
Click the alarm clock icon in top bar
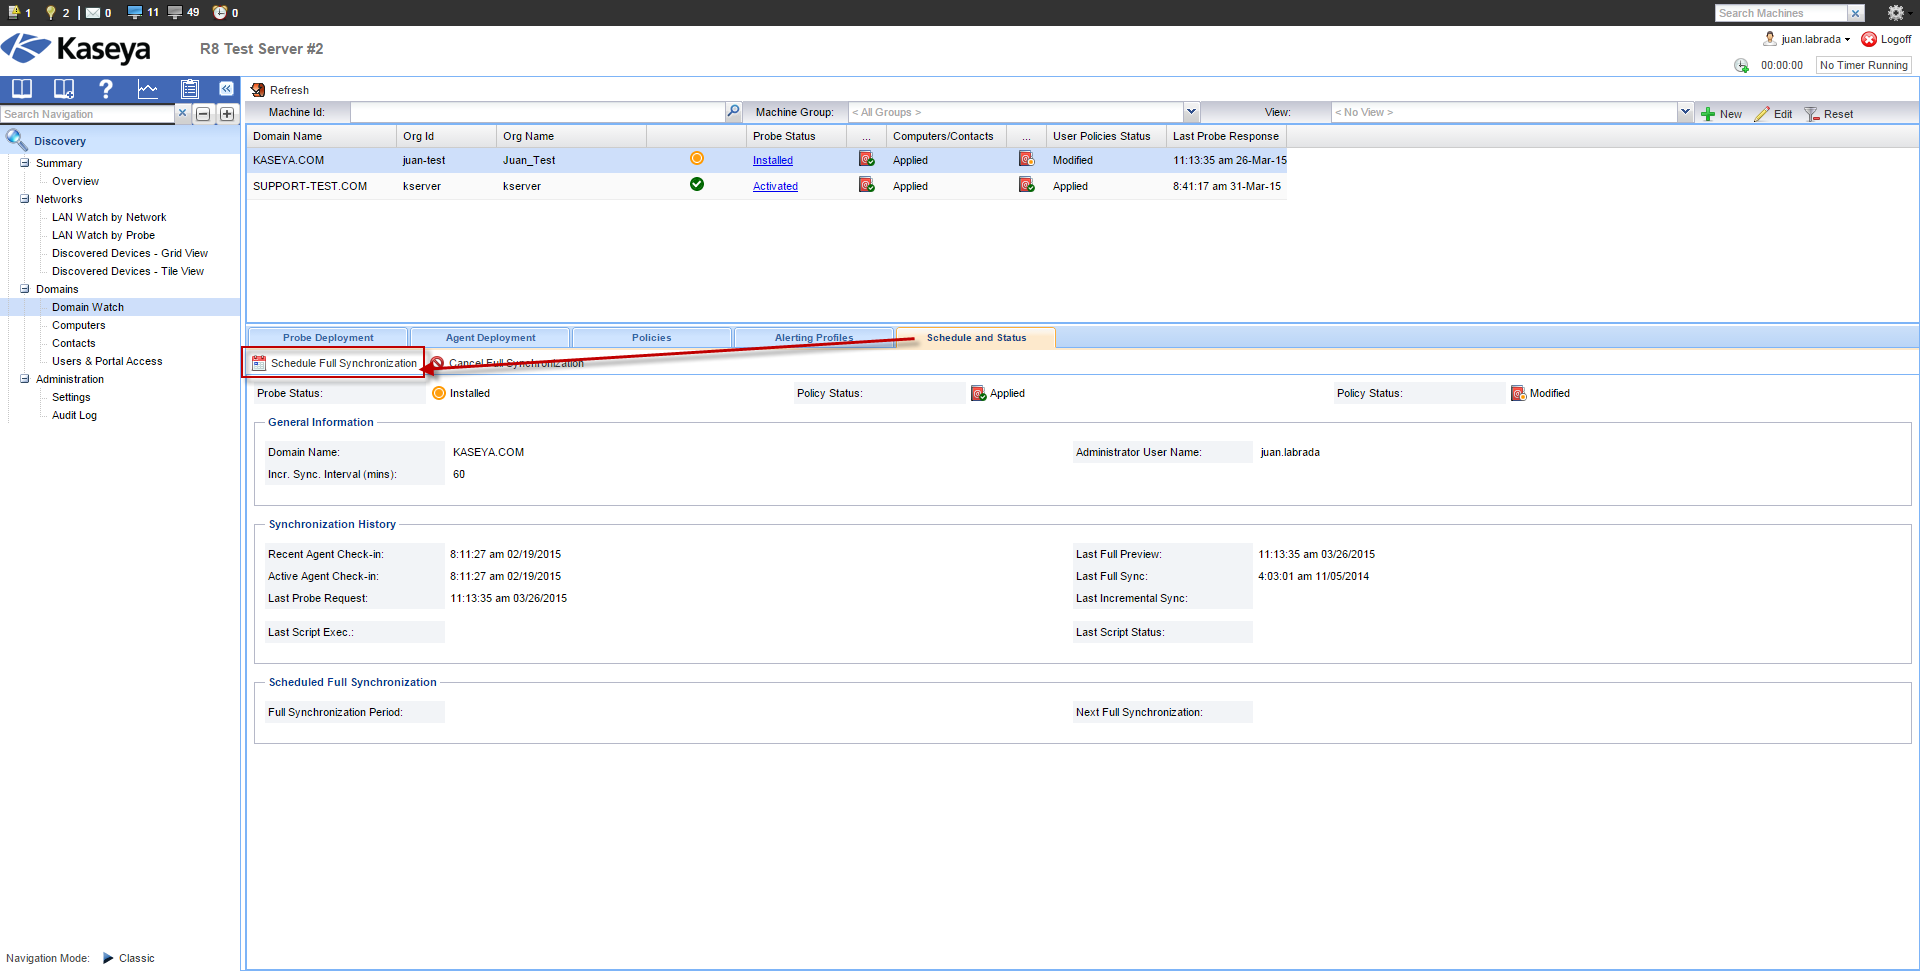pyautogui.click(x=220, y=12)
